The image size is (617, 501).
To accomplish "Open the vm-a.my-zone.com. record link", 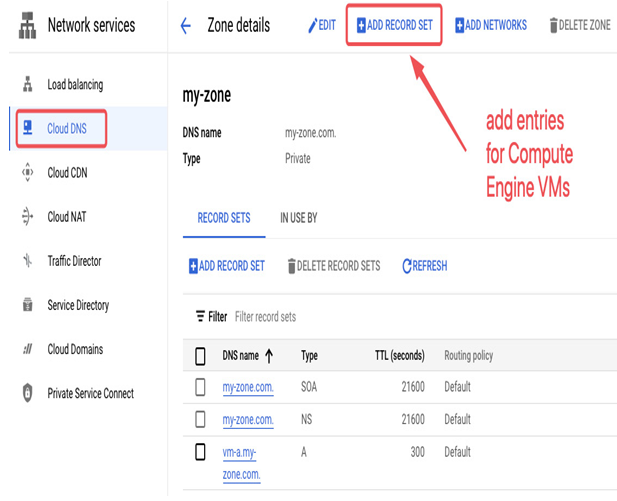I will 241,463.
